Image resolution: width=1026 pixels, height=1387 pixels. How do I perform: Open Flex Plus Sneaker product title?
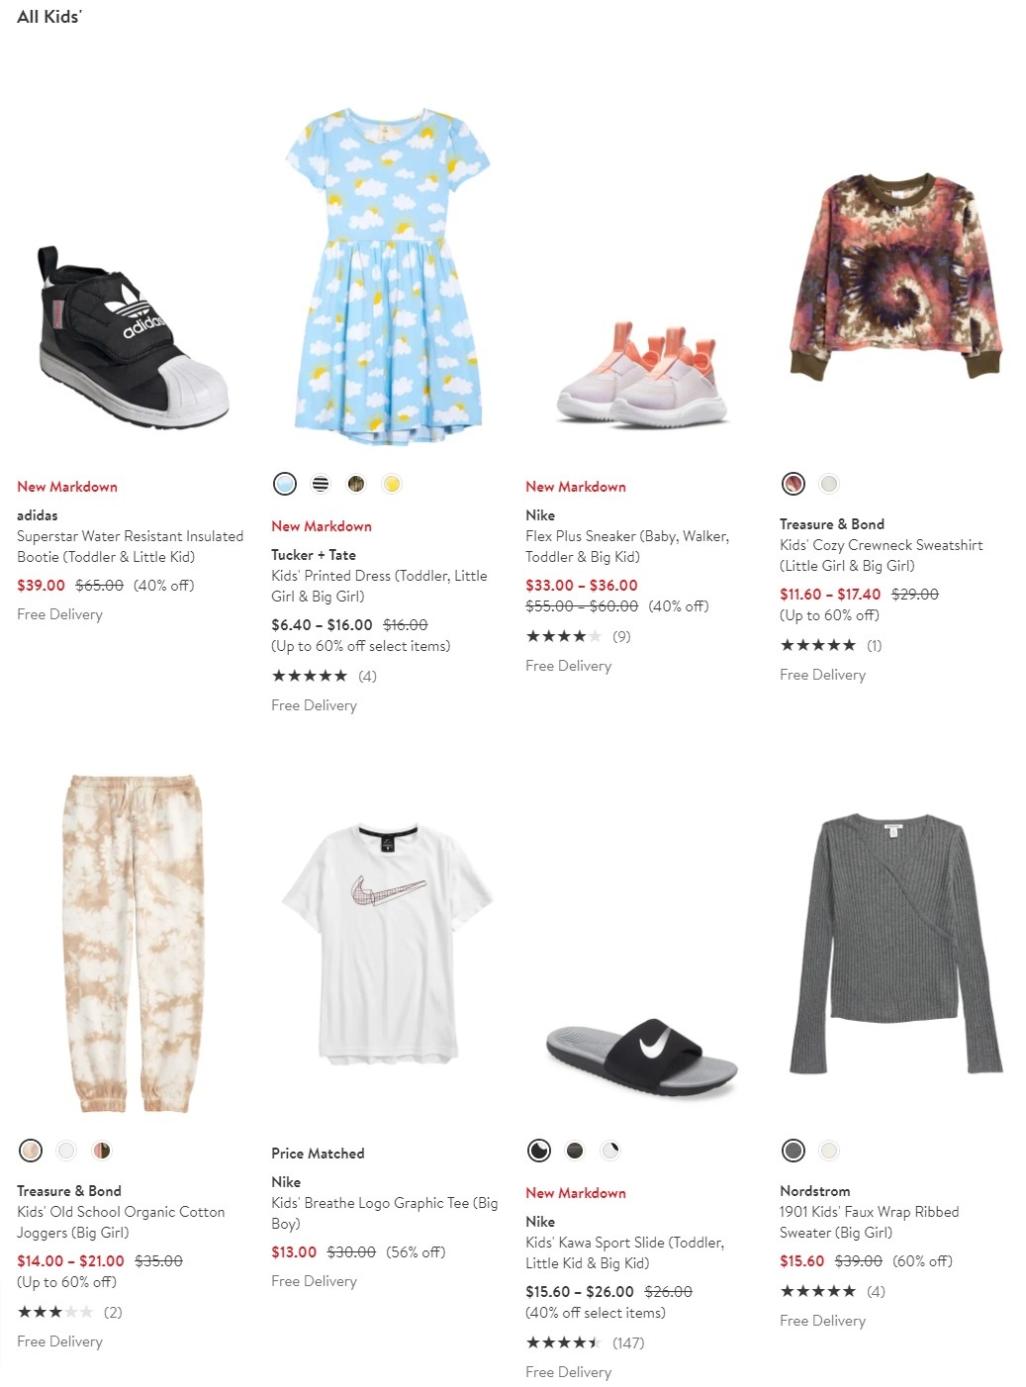627,546
